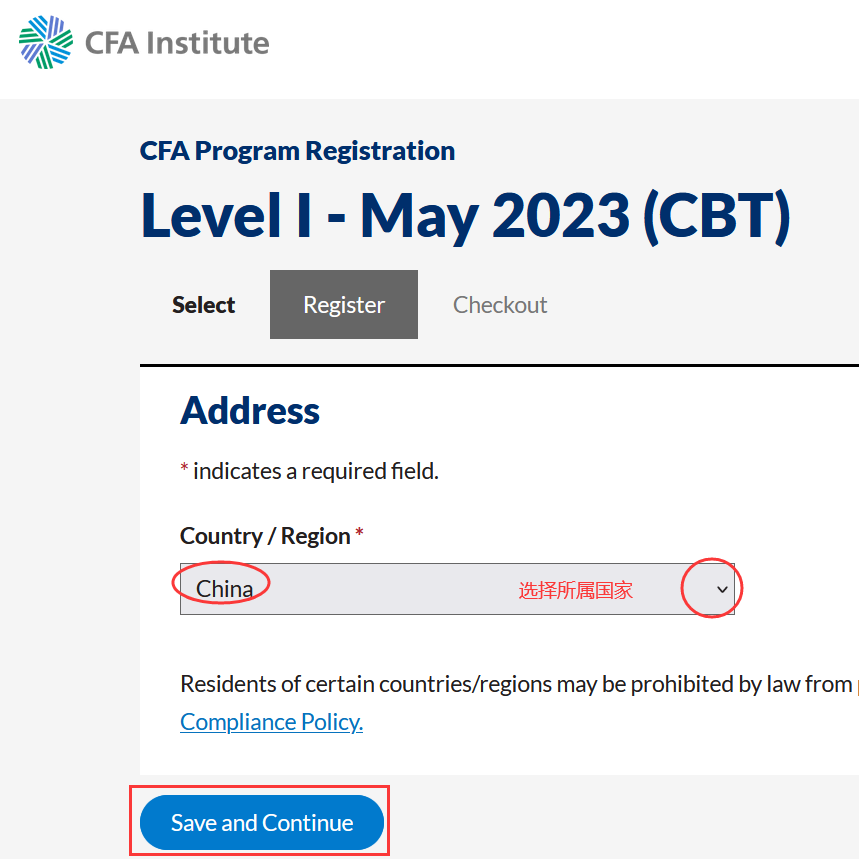Click the CFA Program Registration heading
Viewport: 859px width, 859px height.
[x=297, y=151]
